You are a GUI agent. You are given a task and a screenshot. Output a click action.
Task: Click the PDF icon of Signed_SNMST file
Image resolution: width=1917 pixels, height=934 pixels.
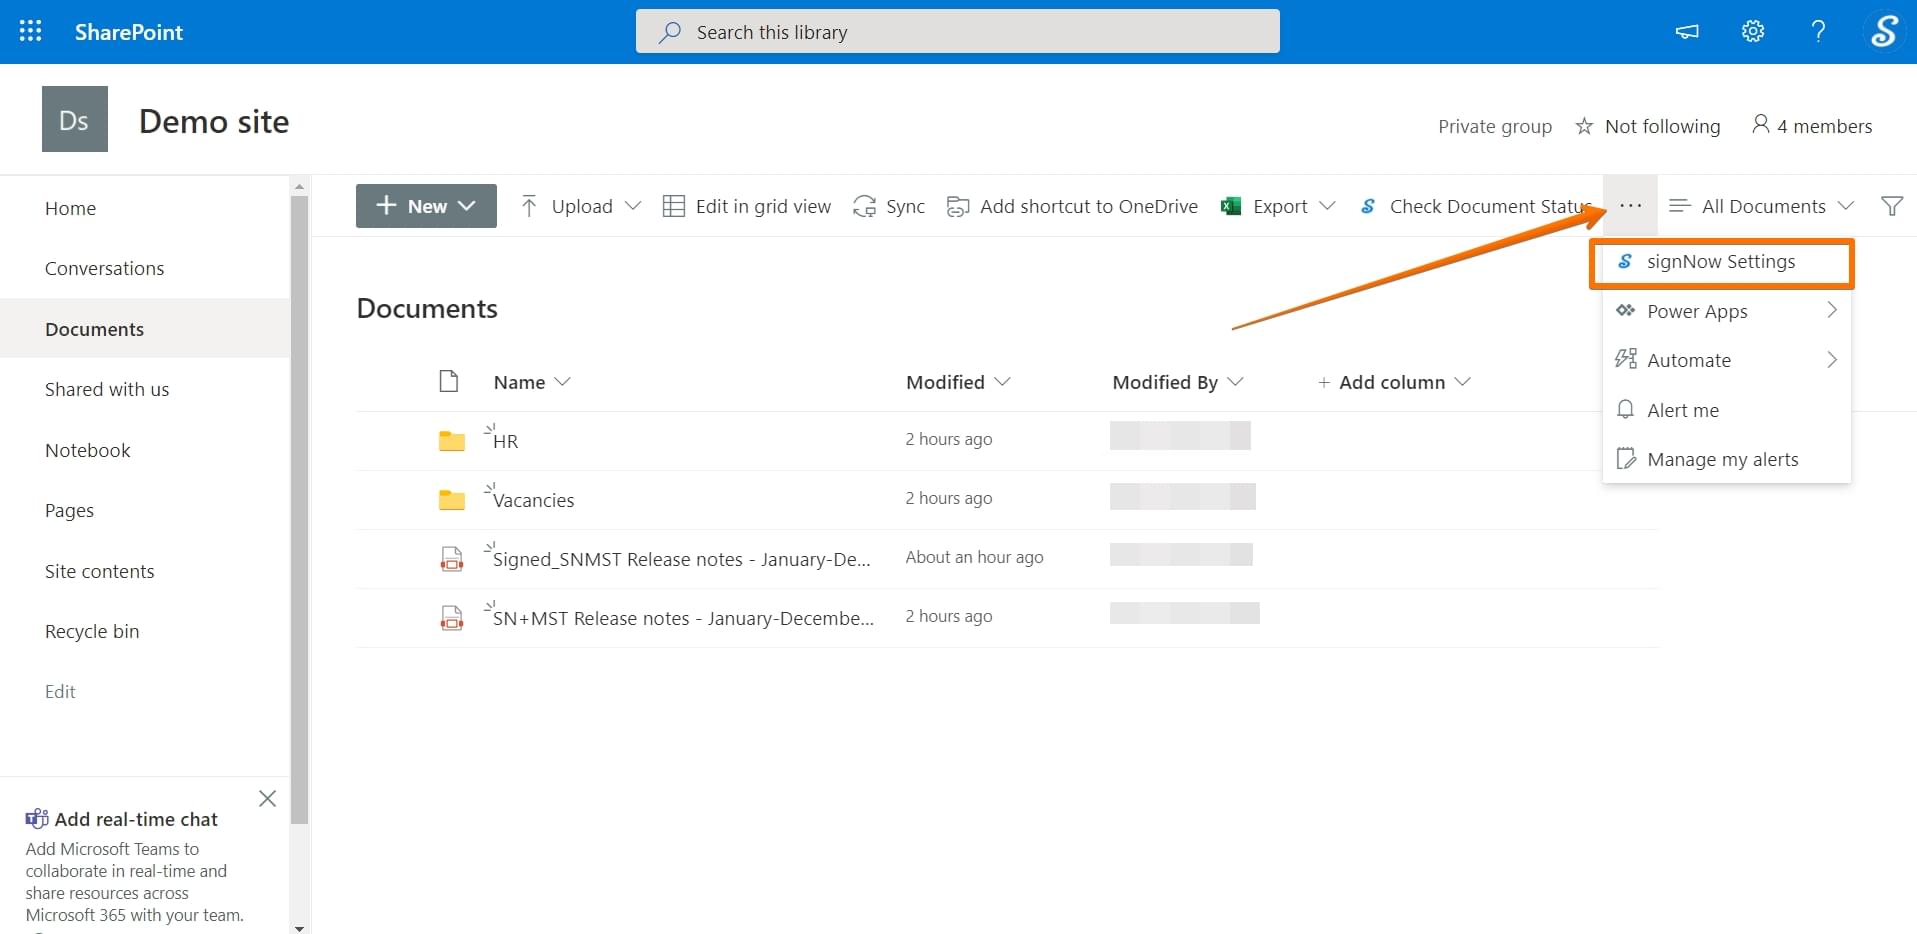pos(452,559)
